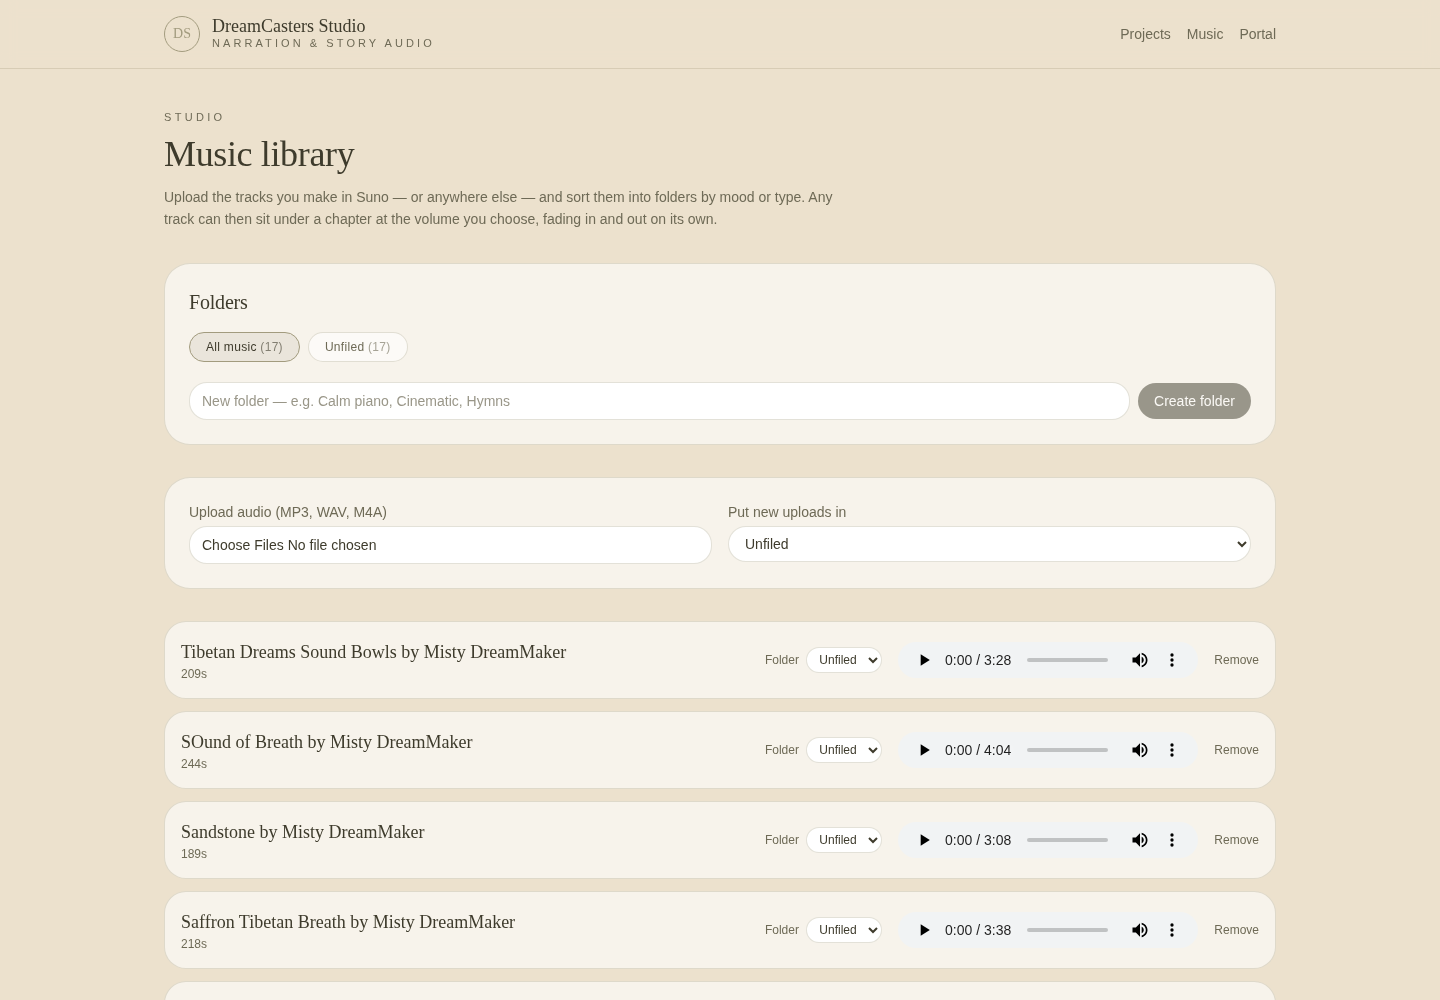
Task: Remove Tibetan Dreams Sound Bowls track
Action: tap(1236, 660)
